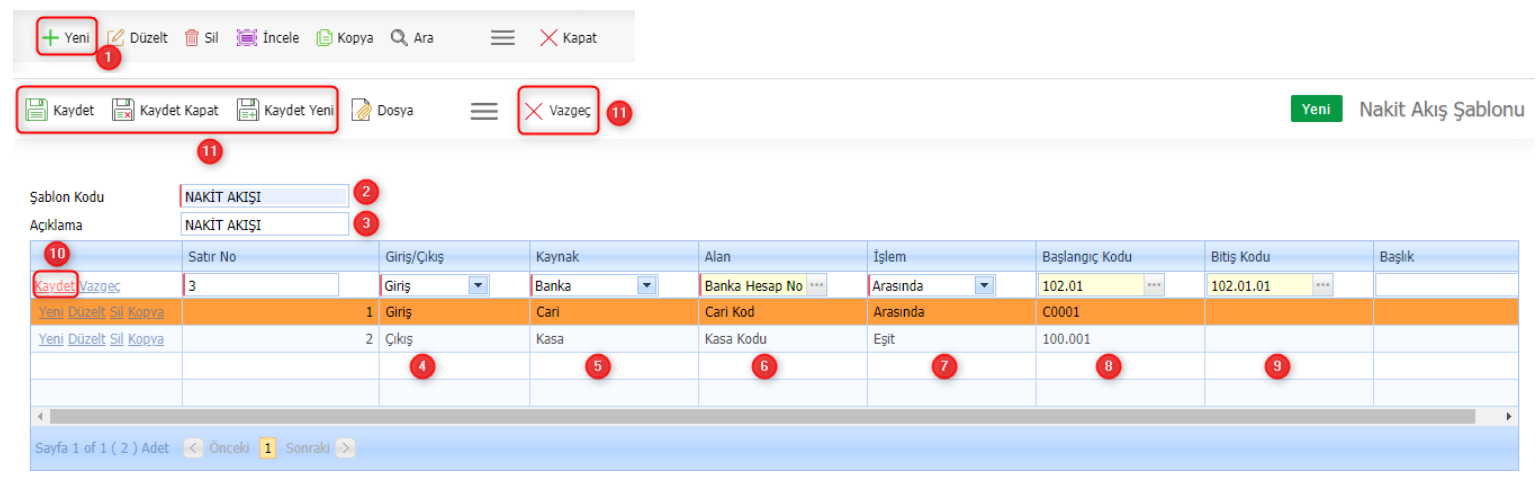
Task: Click page number 1 in pager
Action: [x=268, y=448]
